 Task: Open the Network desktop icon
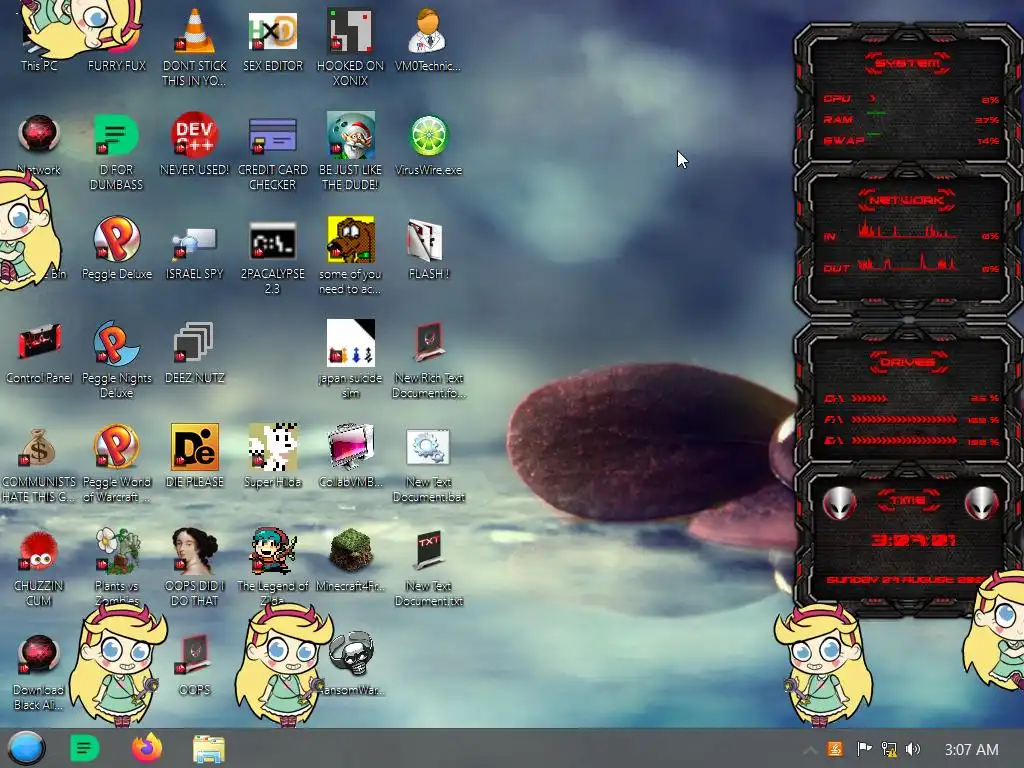39,135
